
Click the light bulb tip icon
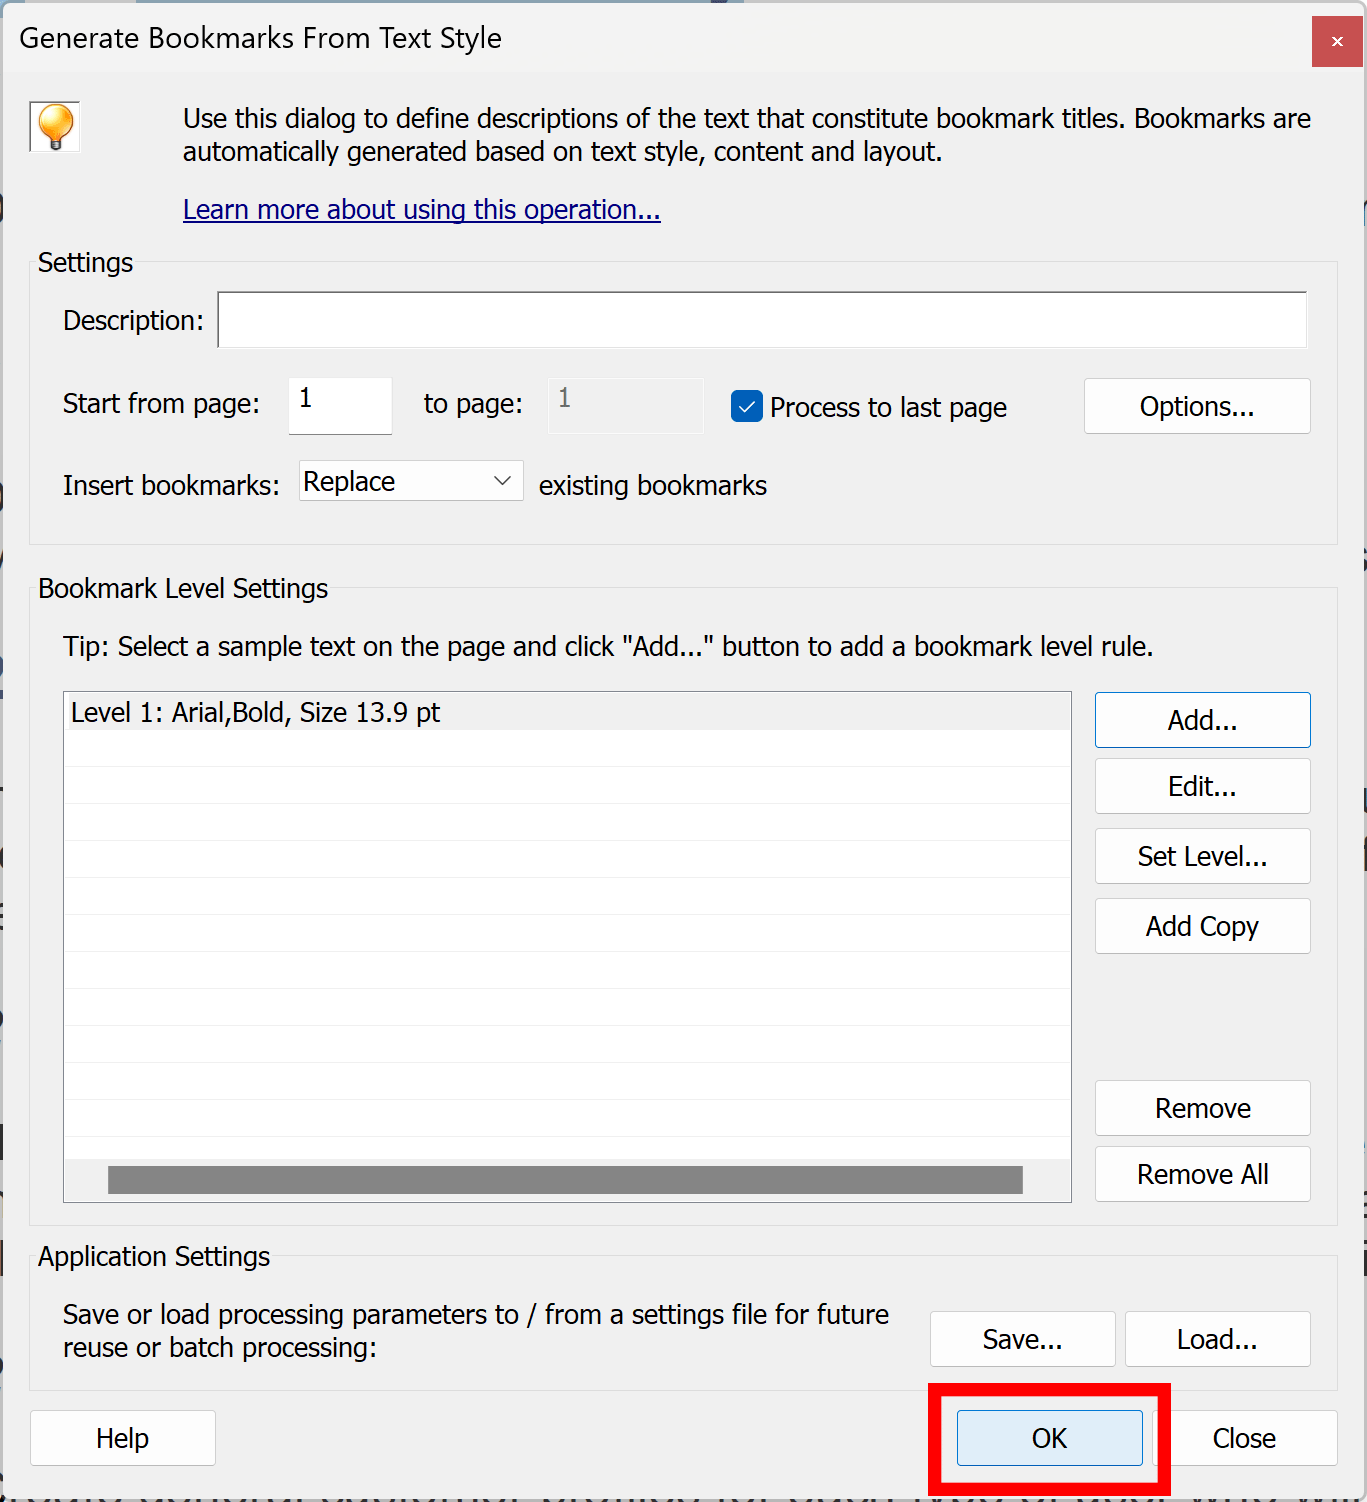tap(55, 127)
